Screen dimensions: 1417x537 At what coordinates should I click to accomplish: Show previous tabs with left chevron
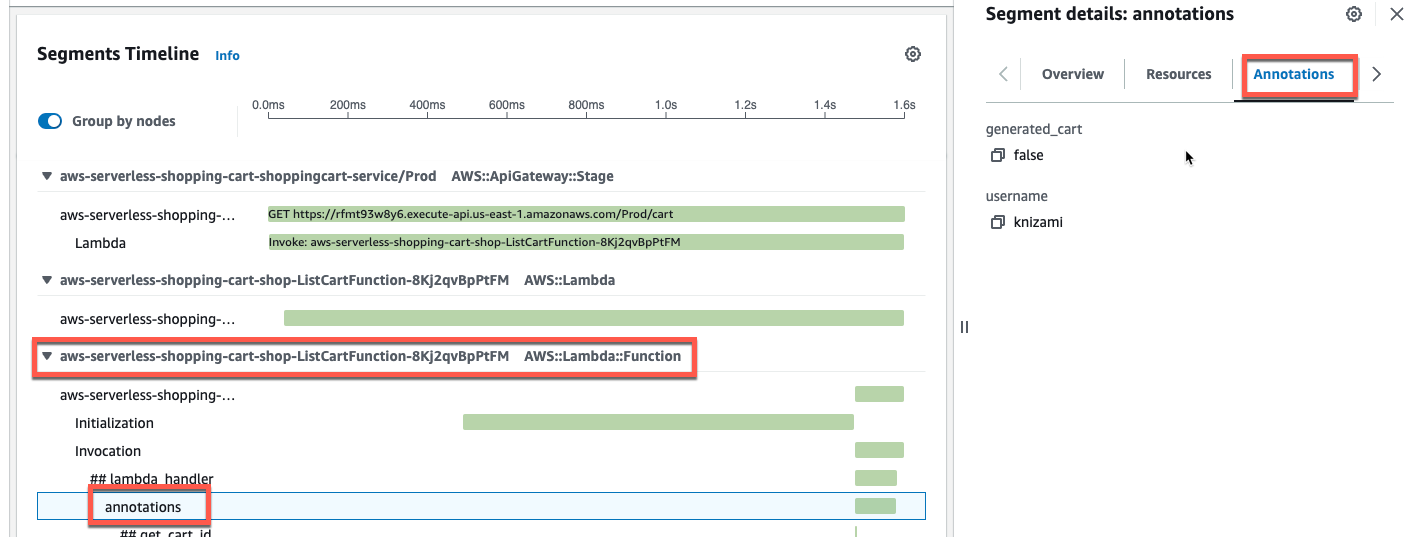[x=1003, y=74]
